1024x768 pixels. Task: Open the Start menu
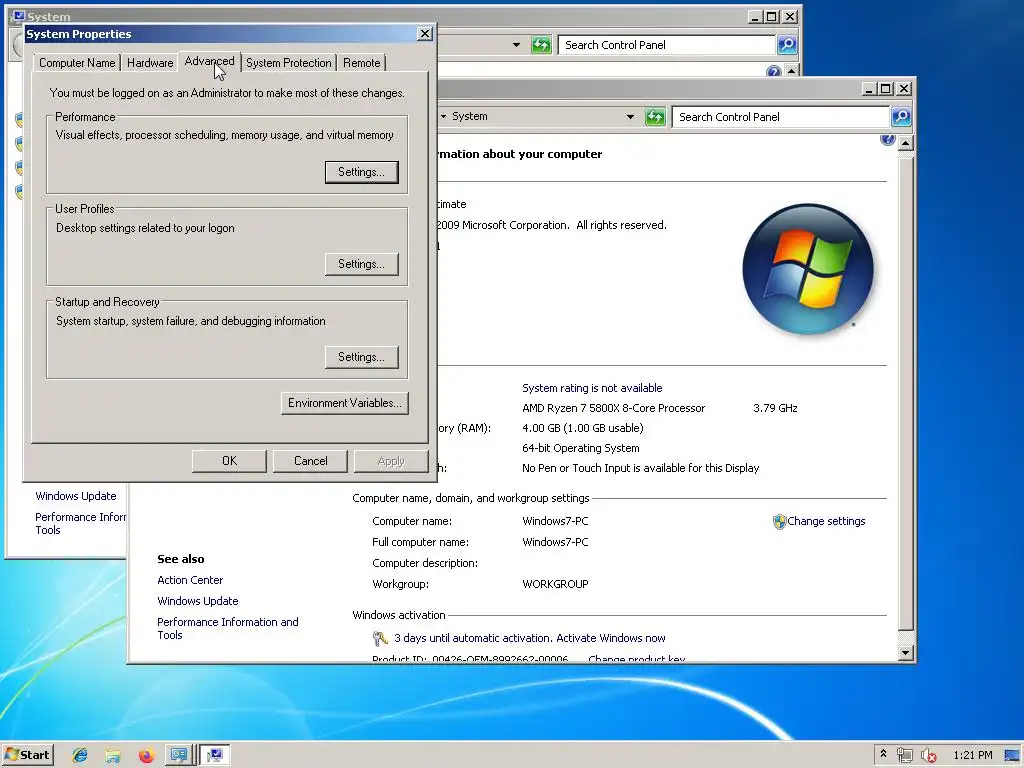27,755
